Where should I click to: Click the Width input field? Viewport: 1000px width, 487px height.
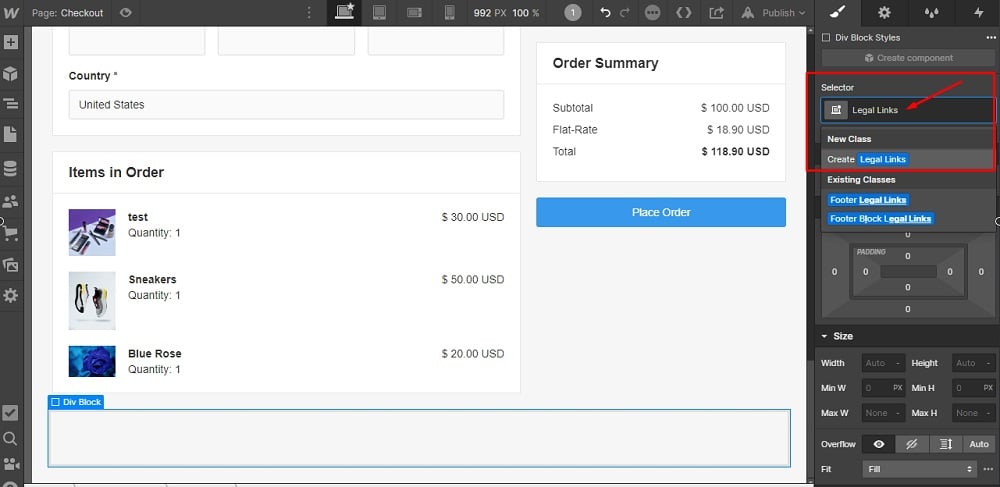coord(883,363)
